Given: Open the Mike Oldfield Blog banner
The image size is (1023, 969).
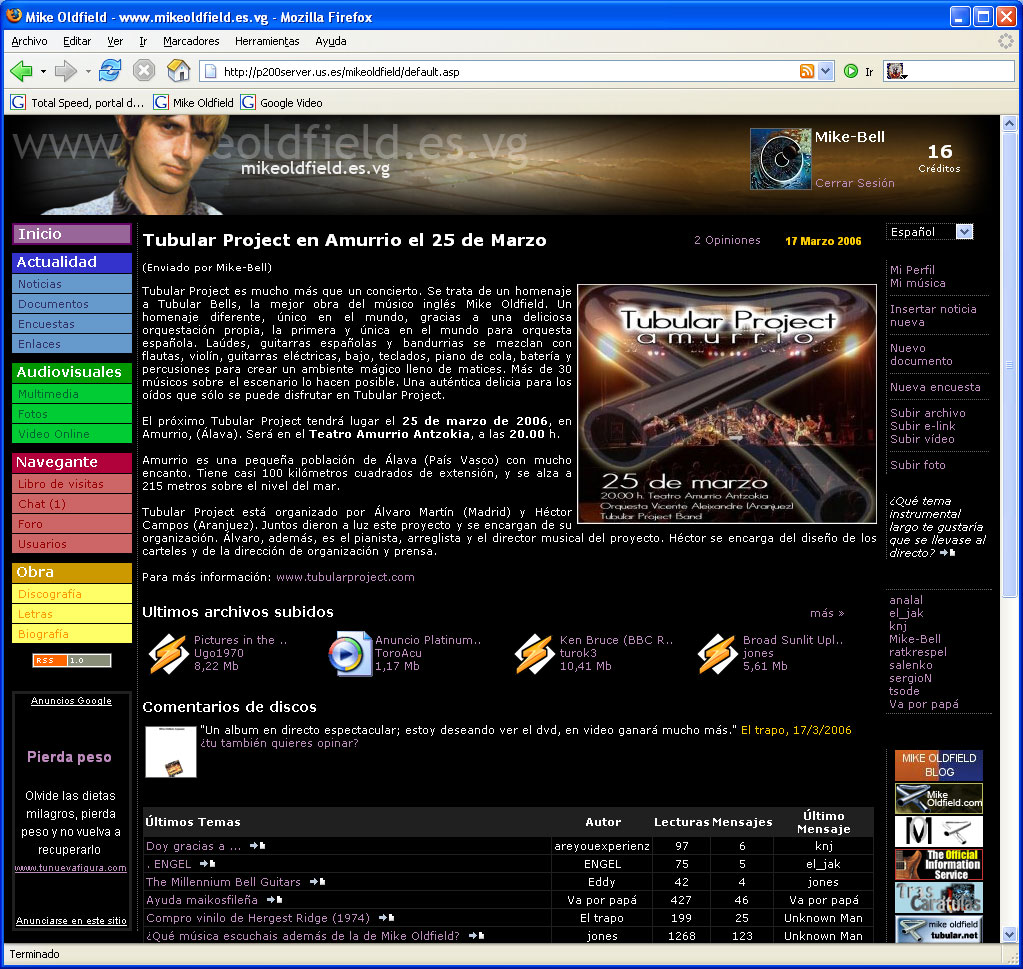Looking at the screenshot, I should click(x=939, y=765).
